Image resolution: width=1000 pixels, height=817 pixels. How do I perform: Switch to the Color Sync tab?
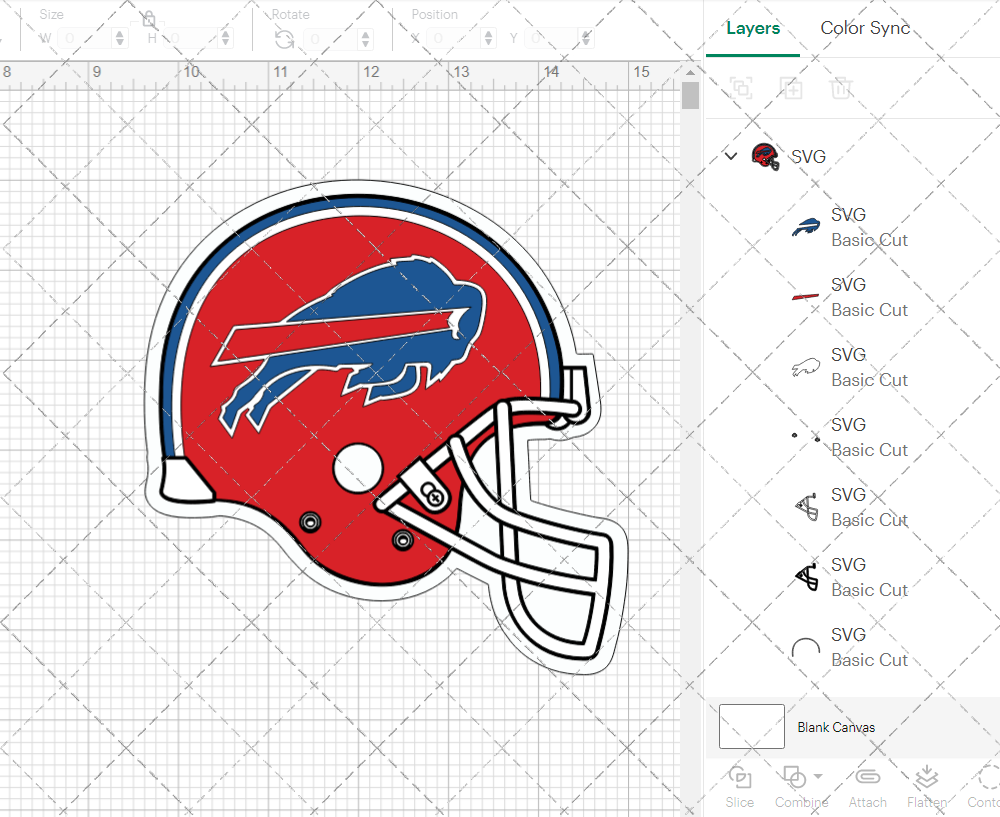tap(865, 28)
